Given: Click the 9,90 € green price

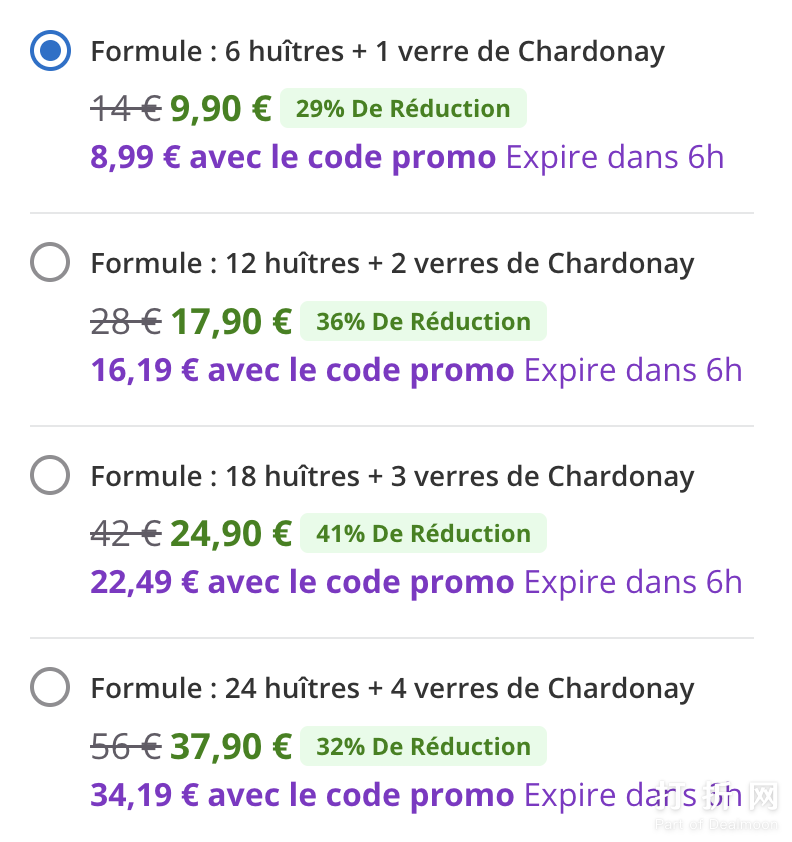Looking at the screenshot, I should click(x=221, y=109).
